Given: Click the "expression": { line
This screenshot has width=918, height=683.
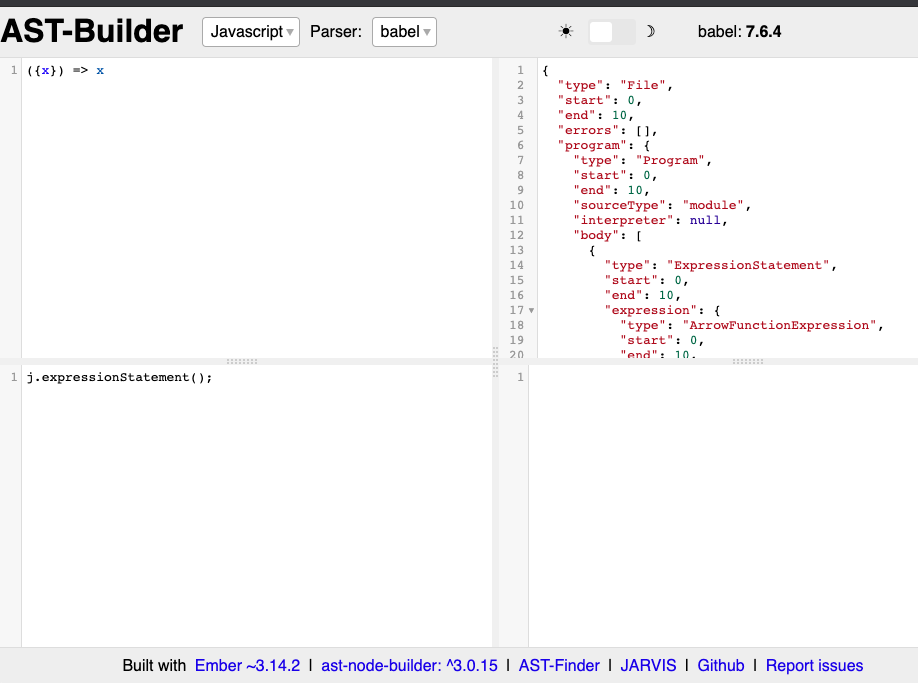Looking at the screenshot, I should [662, 311].
